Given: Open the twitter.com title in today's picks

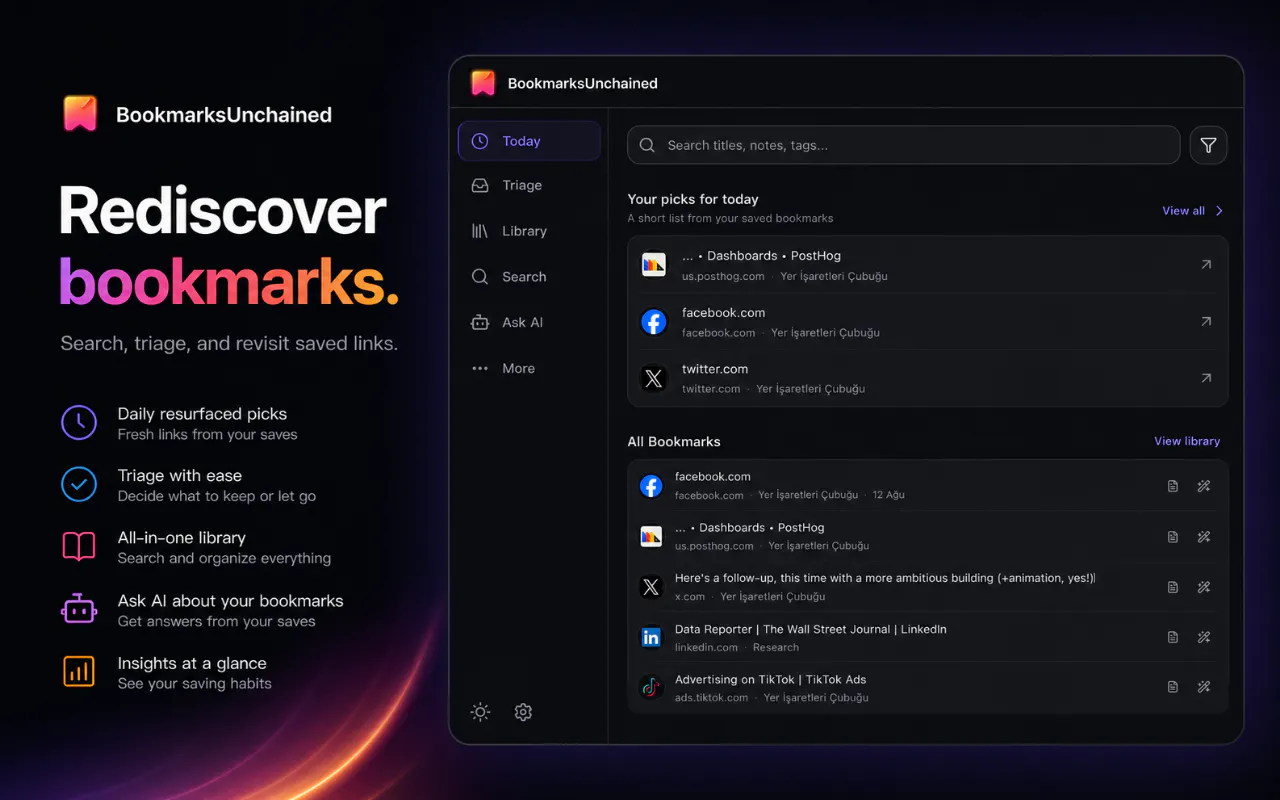Looking at the screenshot, I should pos(715,369).
